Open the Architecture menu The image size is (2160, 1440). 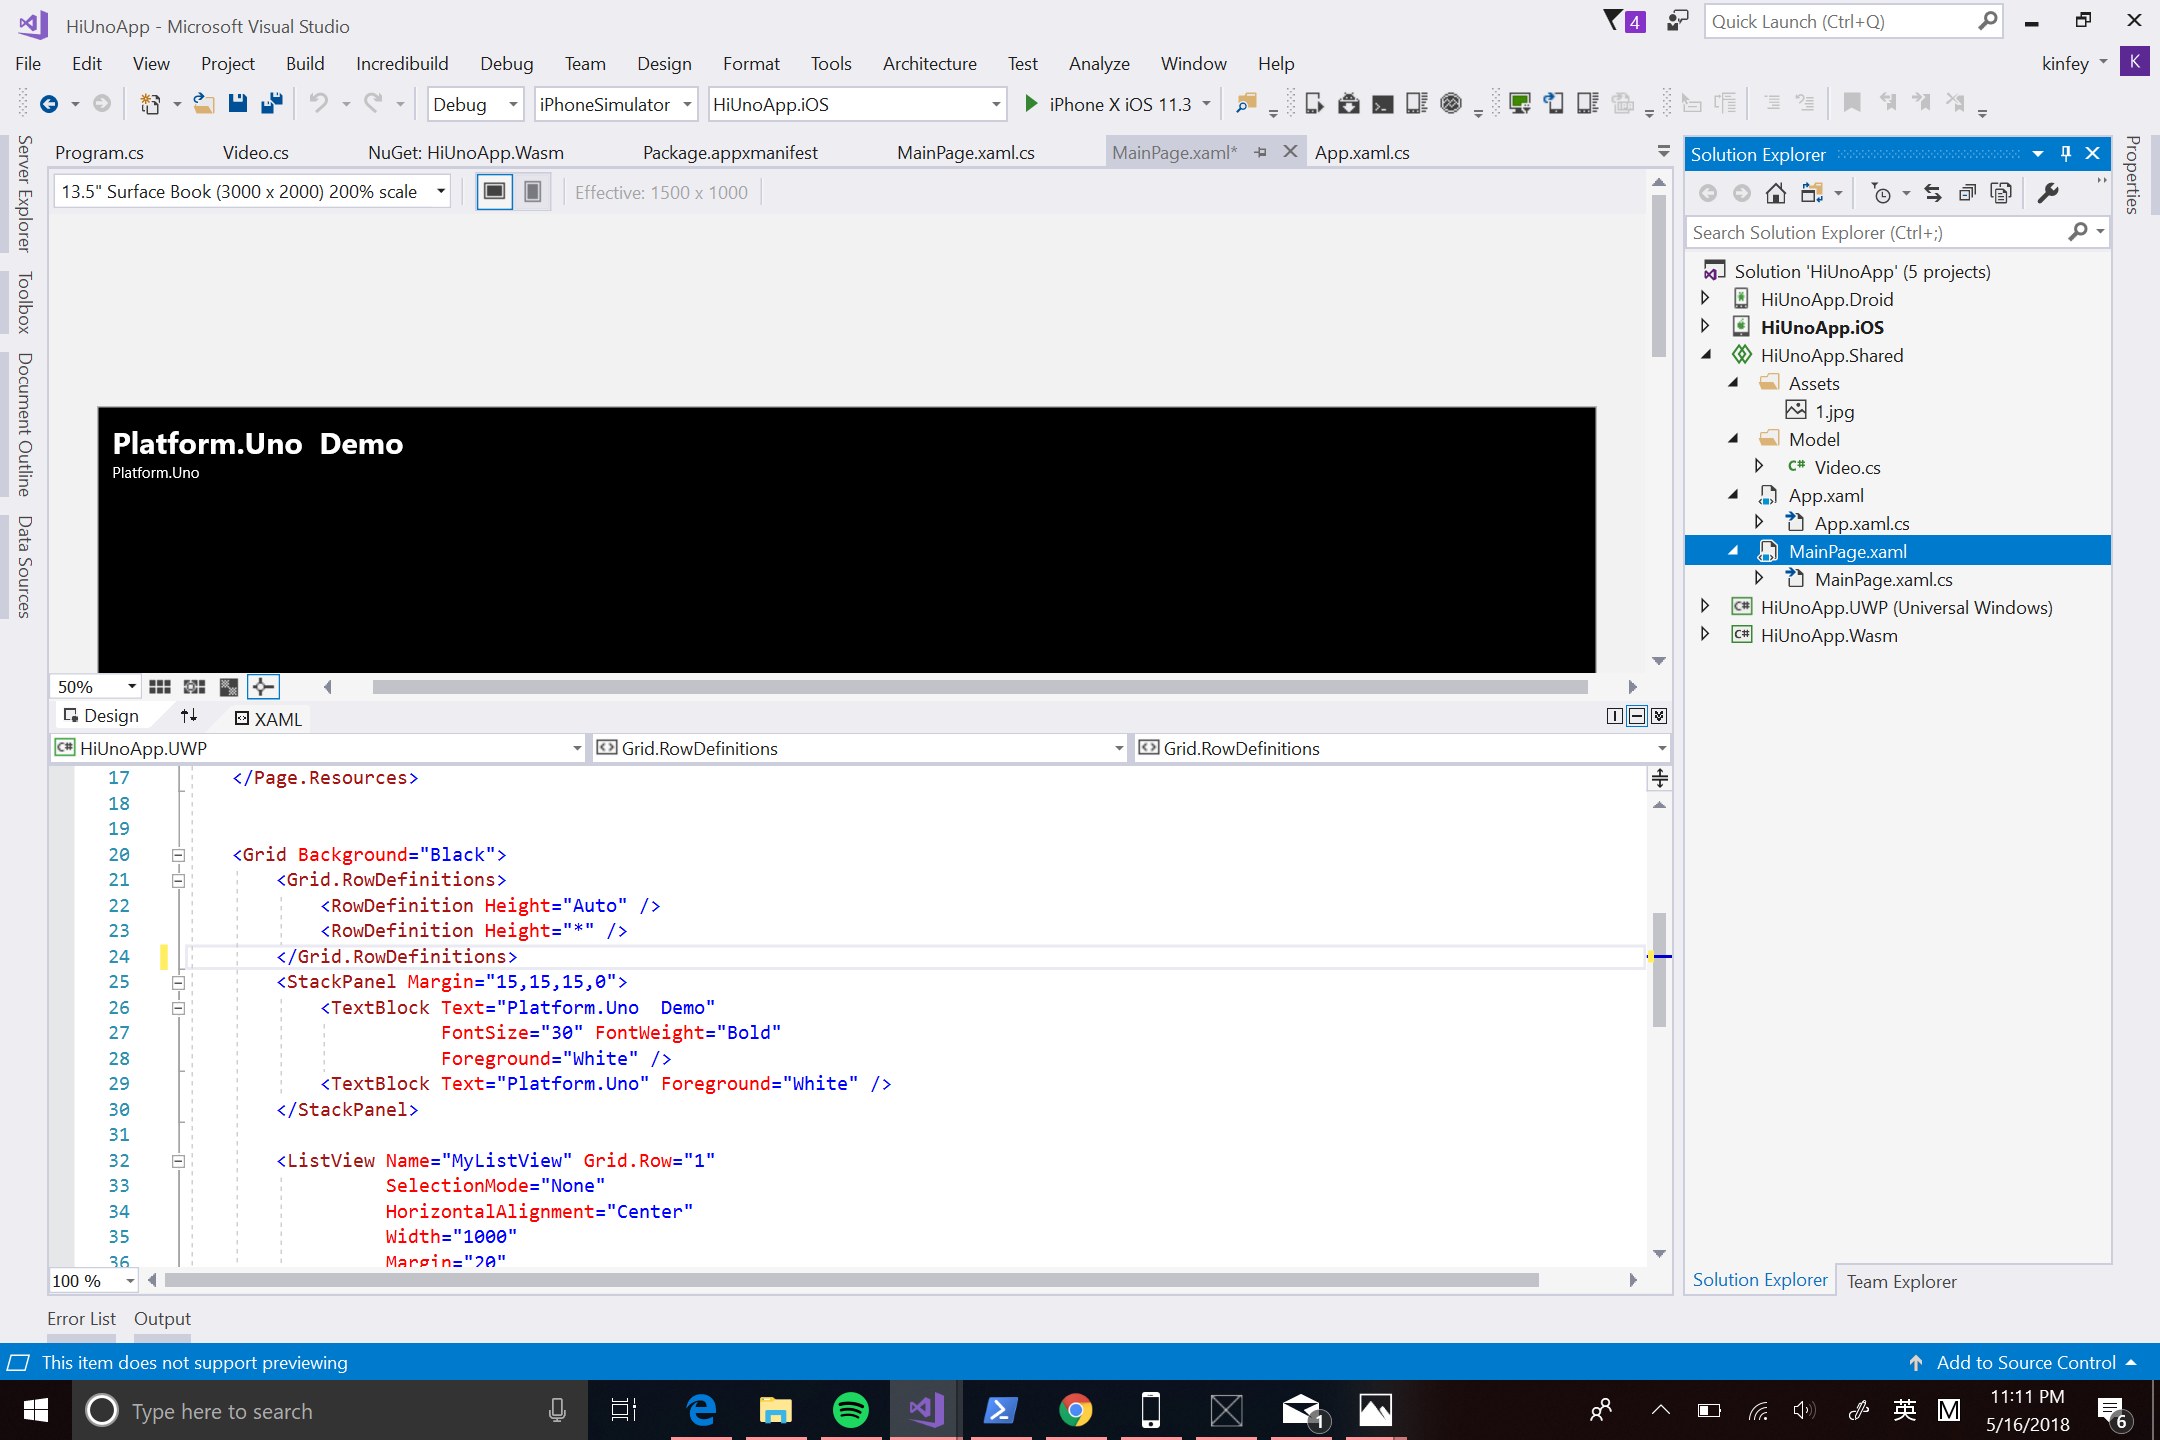929,63
